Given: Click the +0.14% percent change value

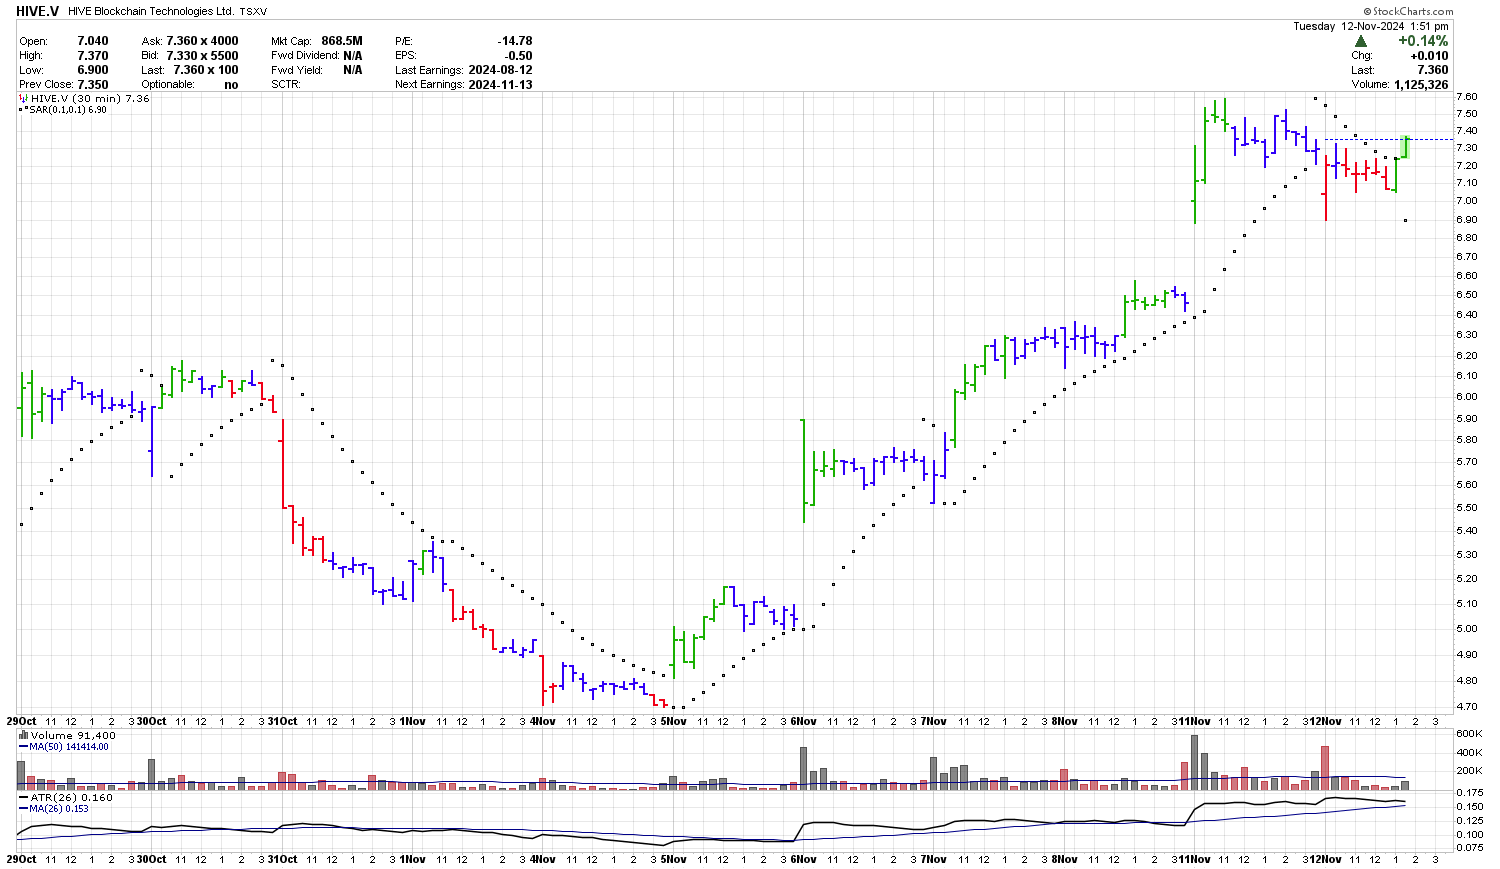Looking at the screenshot, I should coord(1423,41).
